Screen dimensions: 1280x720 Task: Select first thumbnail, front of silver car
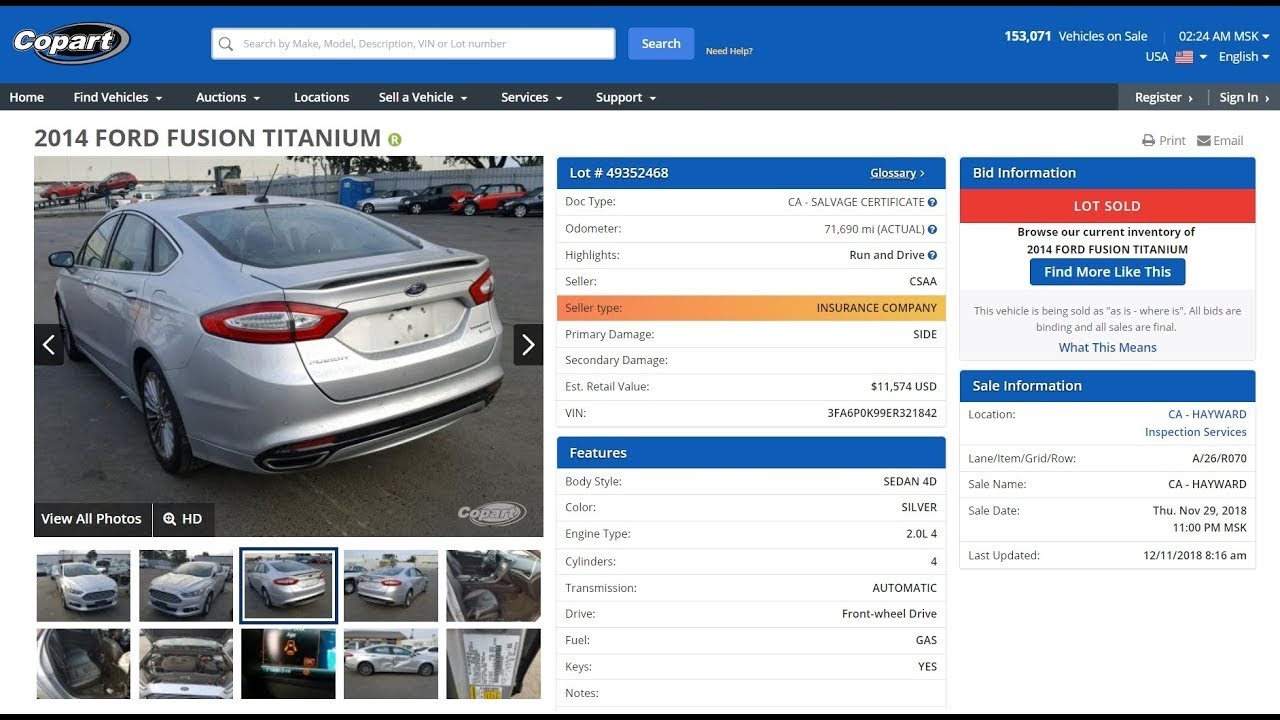click(83, 586)
